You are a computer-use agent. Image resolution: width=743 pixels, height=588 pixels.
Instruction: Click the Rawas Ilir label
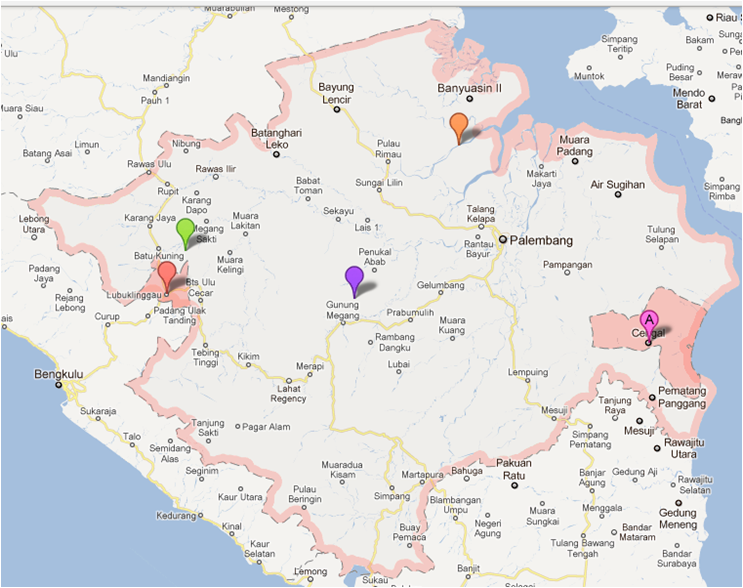[x=216, y=169]
